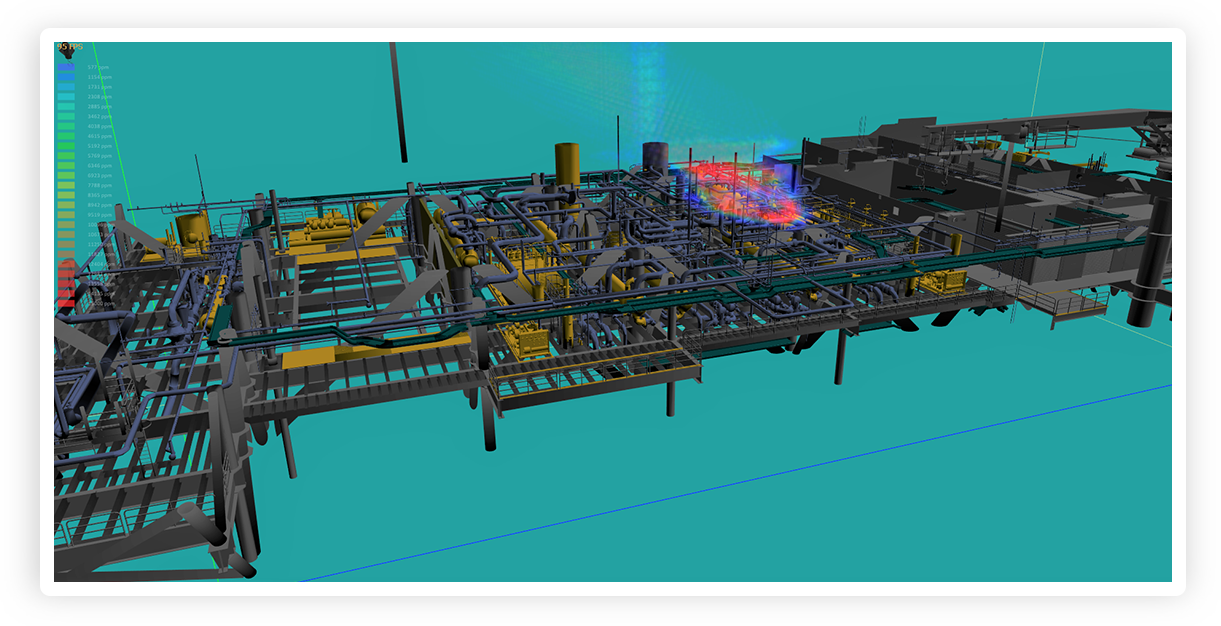1221x626 pixels.
Task: Select the 9519 ppm legend swatch
Action: pyautogui.click(x=66, y=214)
